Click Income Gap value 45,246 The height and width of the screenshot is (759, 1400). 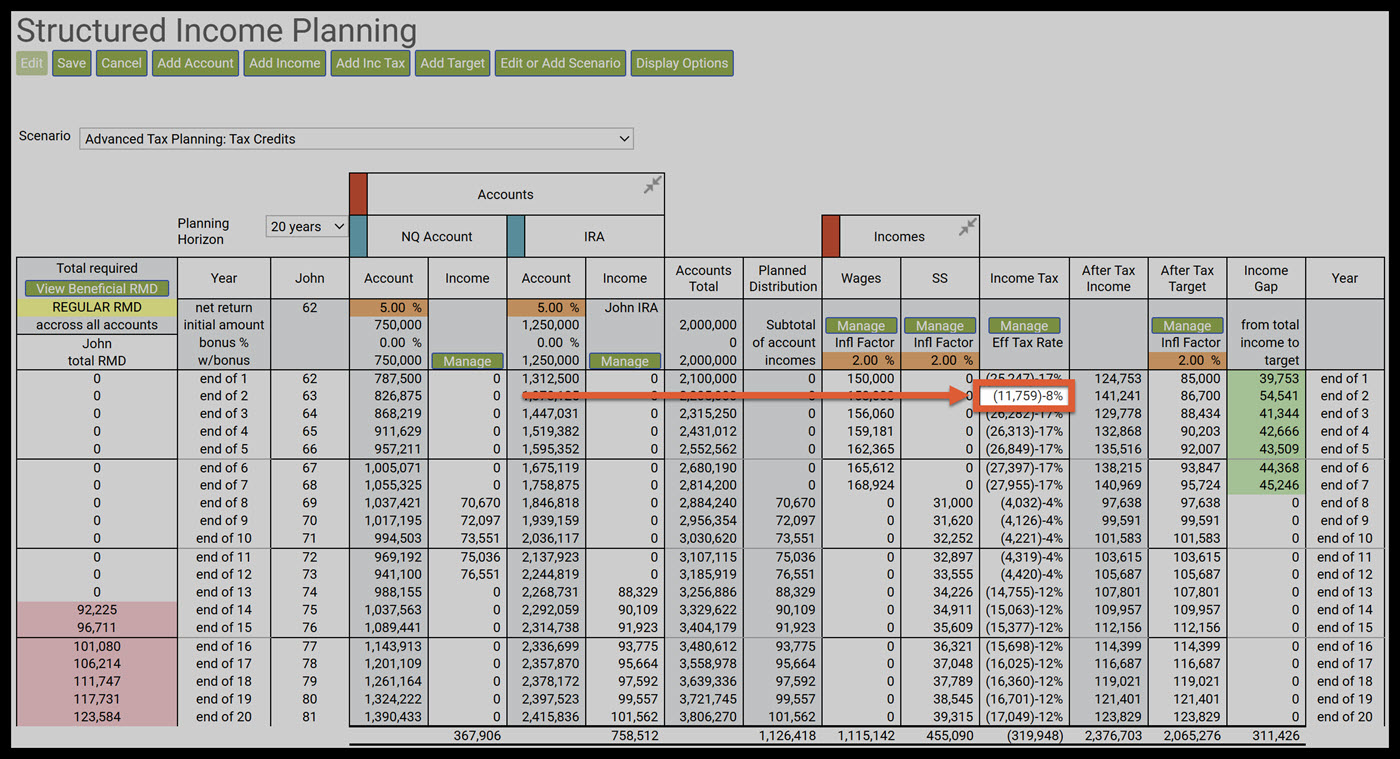1278,486
